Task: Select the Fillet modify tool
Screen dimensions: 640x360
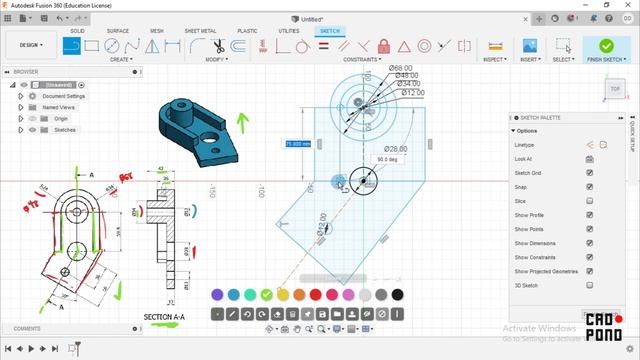Action: 197,46
